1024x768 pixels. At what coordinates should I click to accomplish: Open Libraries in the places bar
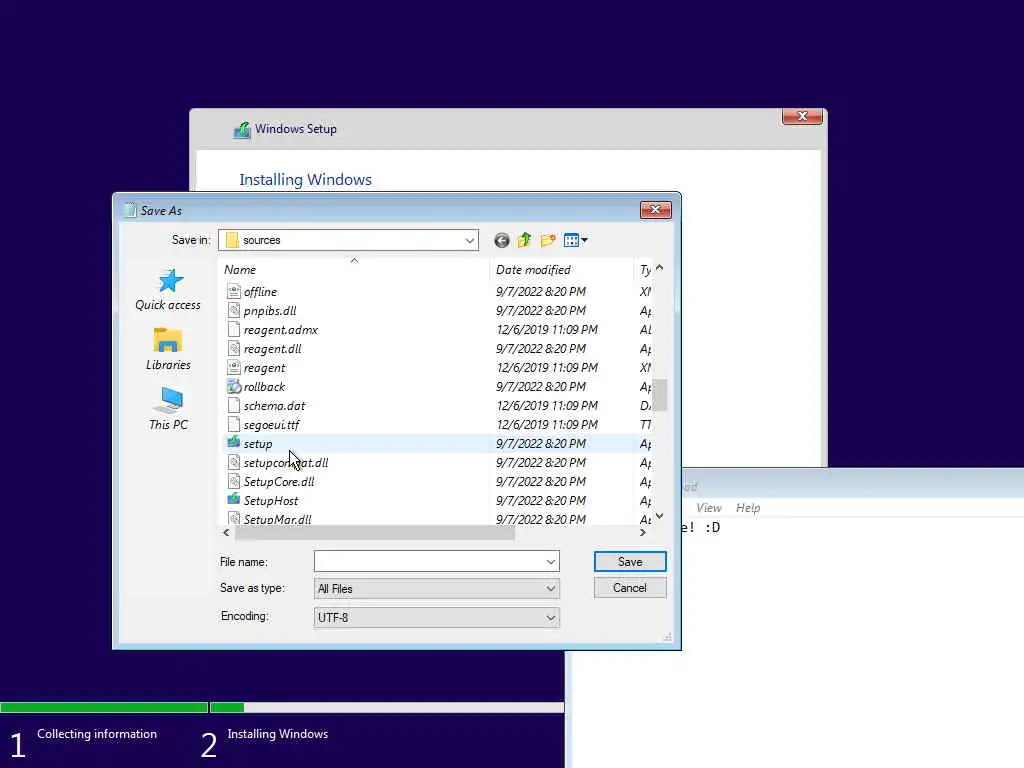[x=168, y=349]
